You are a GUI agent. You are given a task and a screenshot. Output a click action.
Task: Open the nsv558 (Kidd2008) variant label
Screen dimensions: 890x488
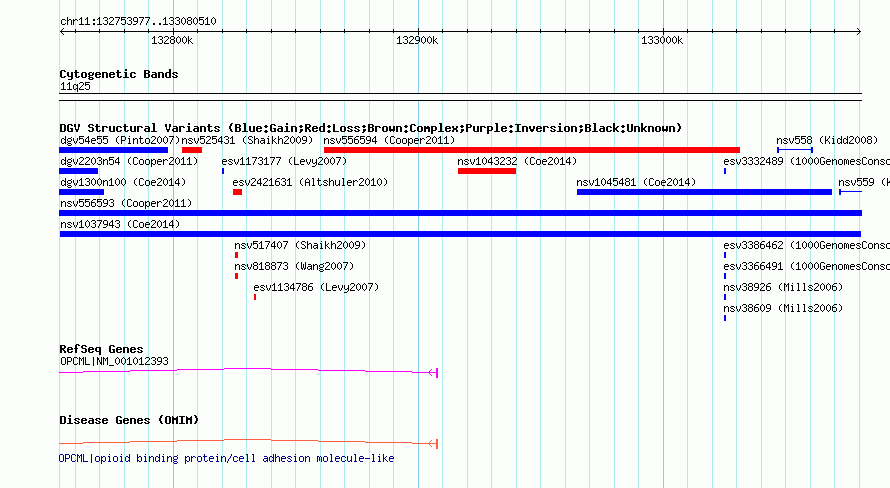(827, 140)
